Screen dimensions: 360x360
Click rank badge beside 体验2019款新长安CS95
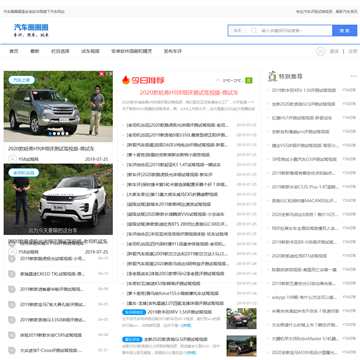tap(12, 335)
